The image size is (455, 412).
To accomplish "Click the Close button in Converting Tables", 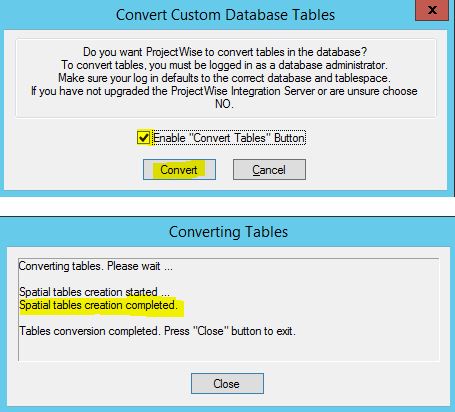I will pyautogui.click(x=227, y=384).
